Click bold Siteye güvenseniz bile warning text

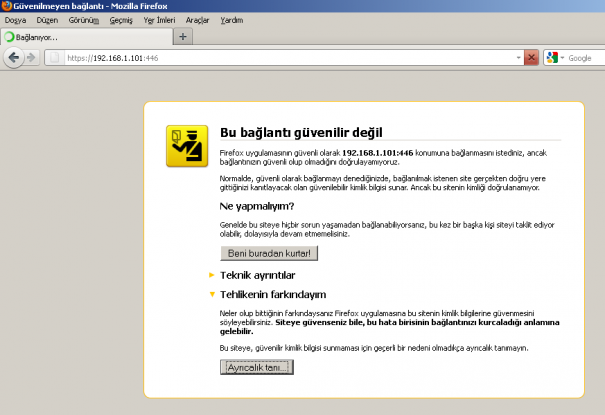point(390,327)
